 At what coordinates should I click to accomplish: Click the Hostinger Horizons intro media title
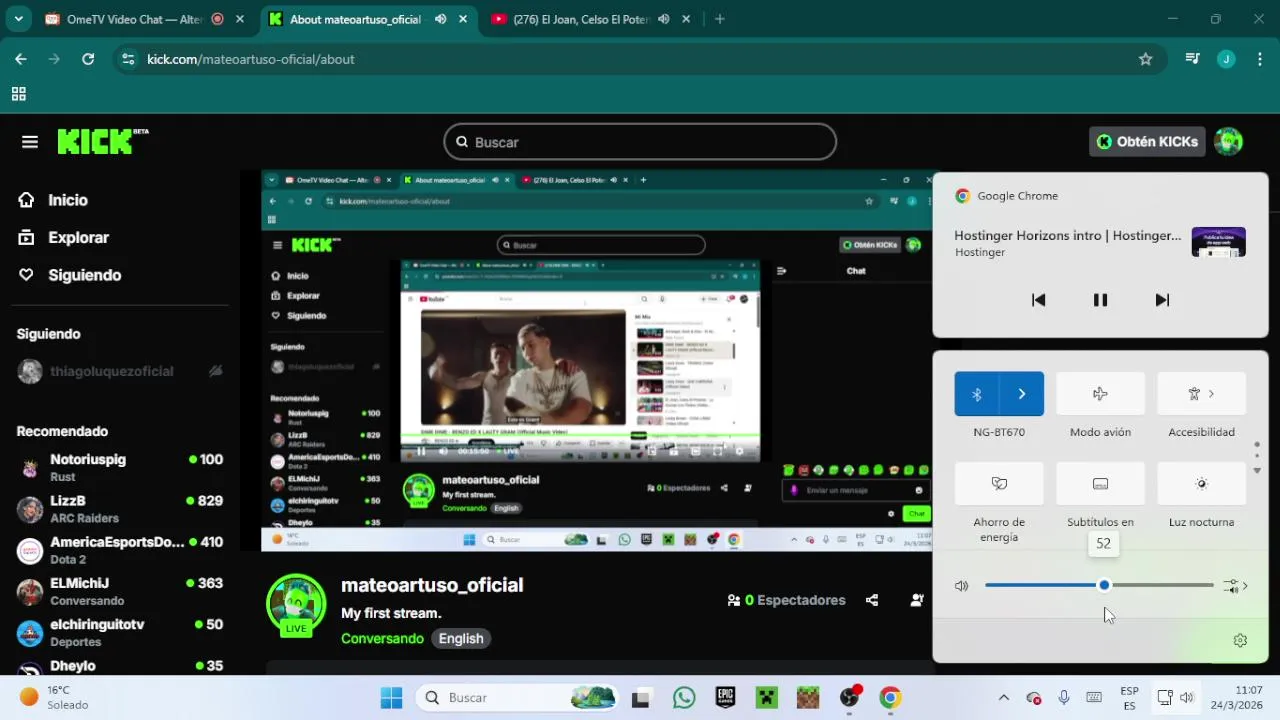(x=1067, y=236)
